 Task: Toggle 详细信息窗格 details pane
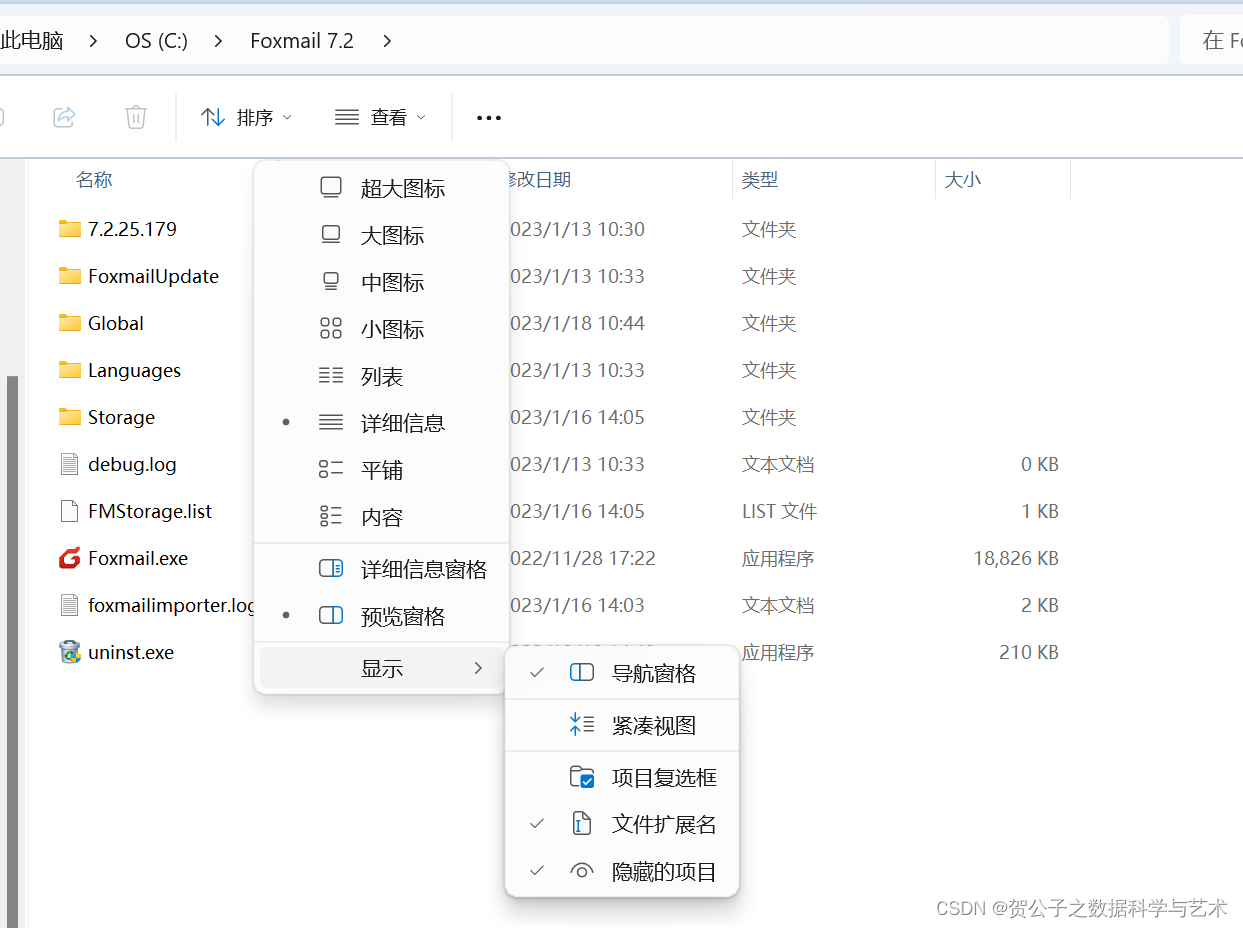point(381,569)
